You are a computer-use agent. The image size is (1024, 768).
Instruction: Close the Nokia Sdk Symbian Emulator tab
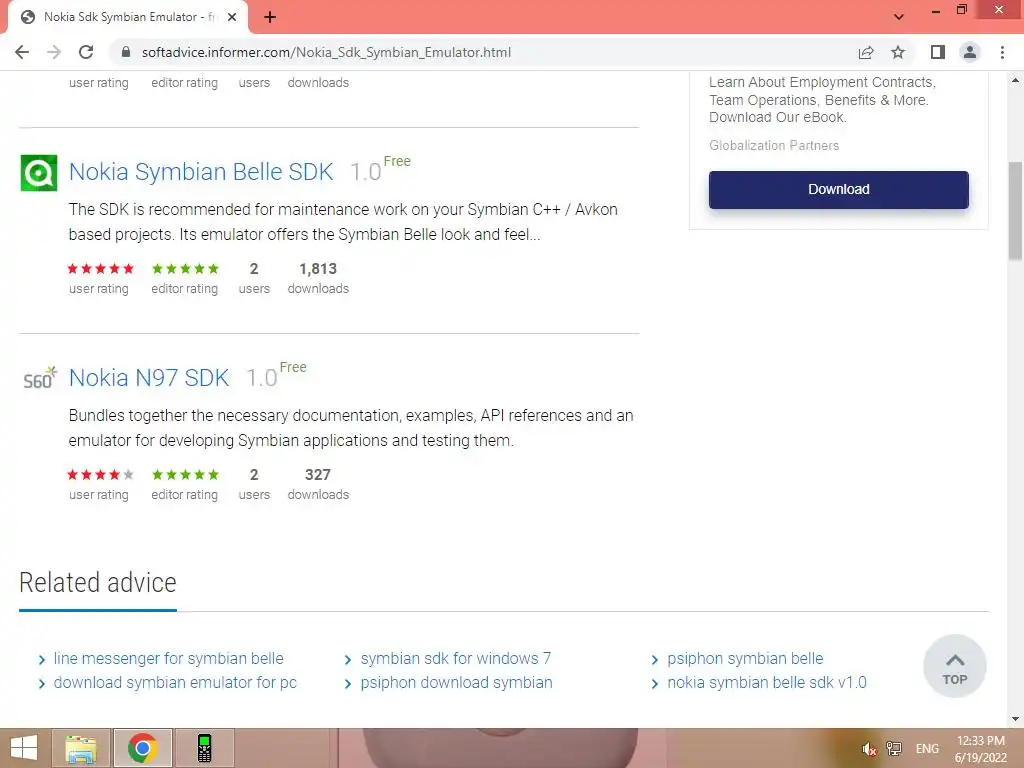pos(232,17)
